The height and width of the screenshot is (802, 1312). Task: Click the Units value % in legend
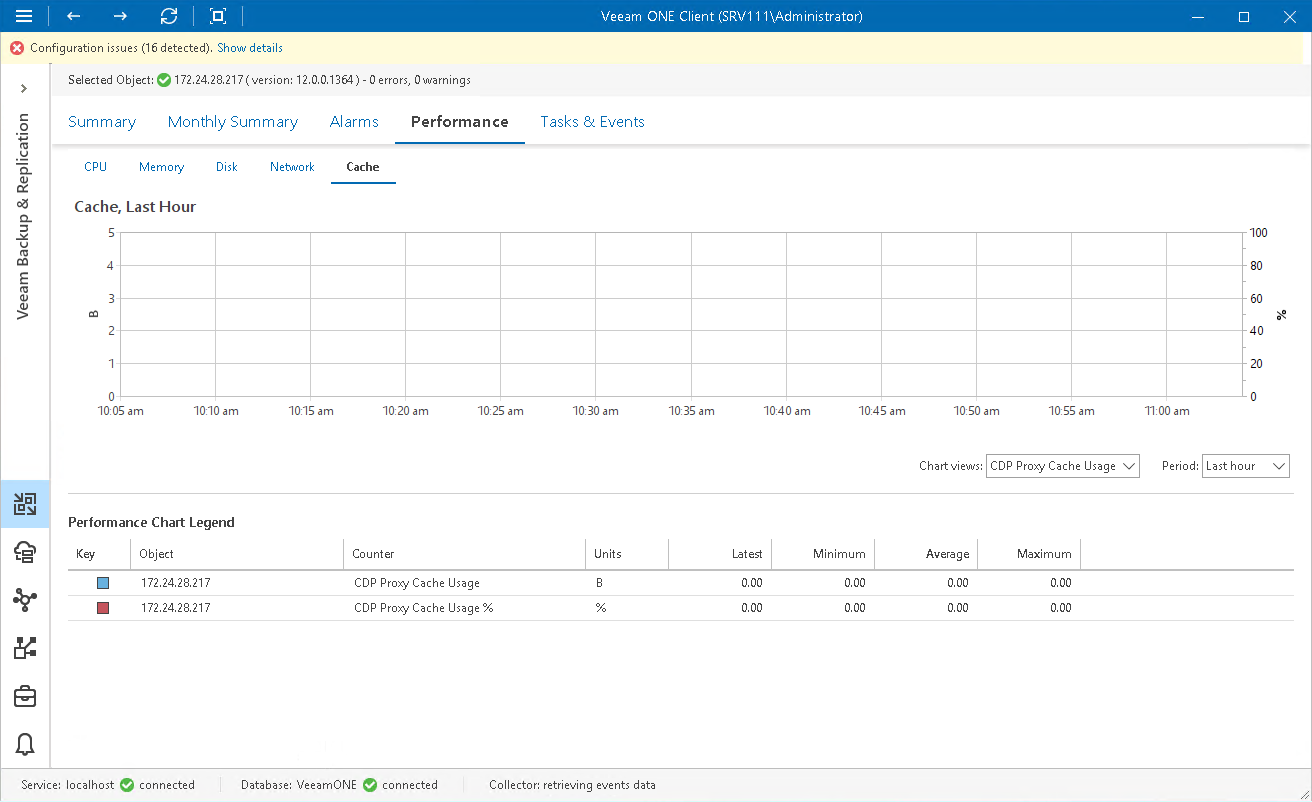pyautogui.click(x=600, y=608)
